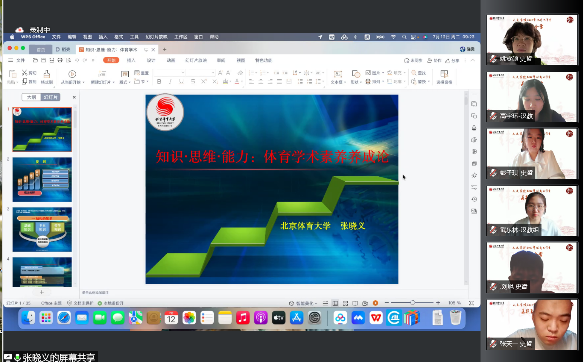Viewport: 584px width, 362px height.
Task: Toggle Underline formatting
Action: click(181, 82)
